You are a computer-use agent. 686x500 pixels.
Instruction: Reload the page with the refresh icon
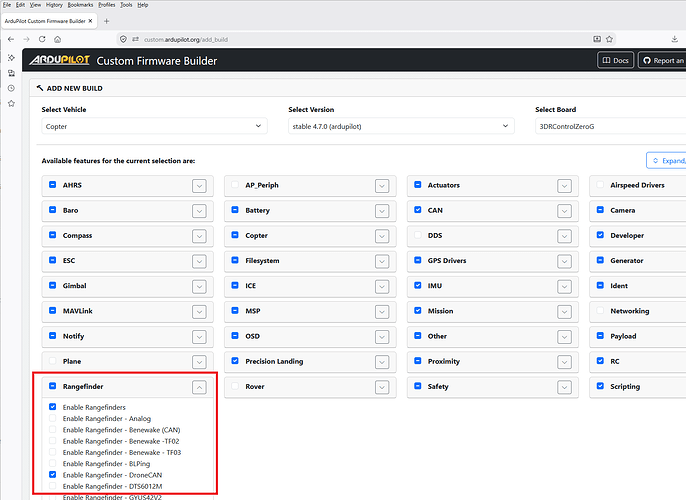pyautogui.click(x=42, y=39)
